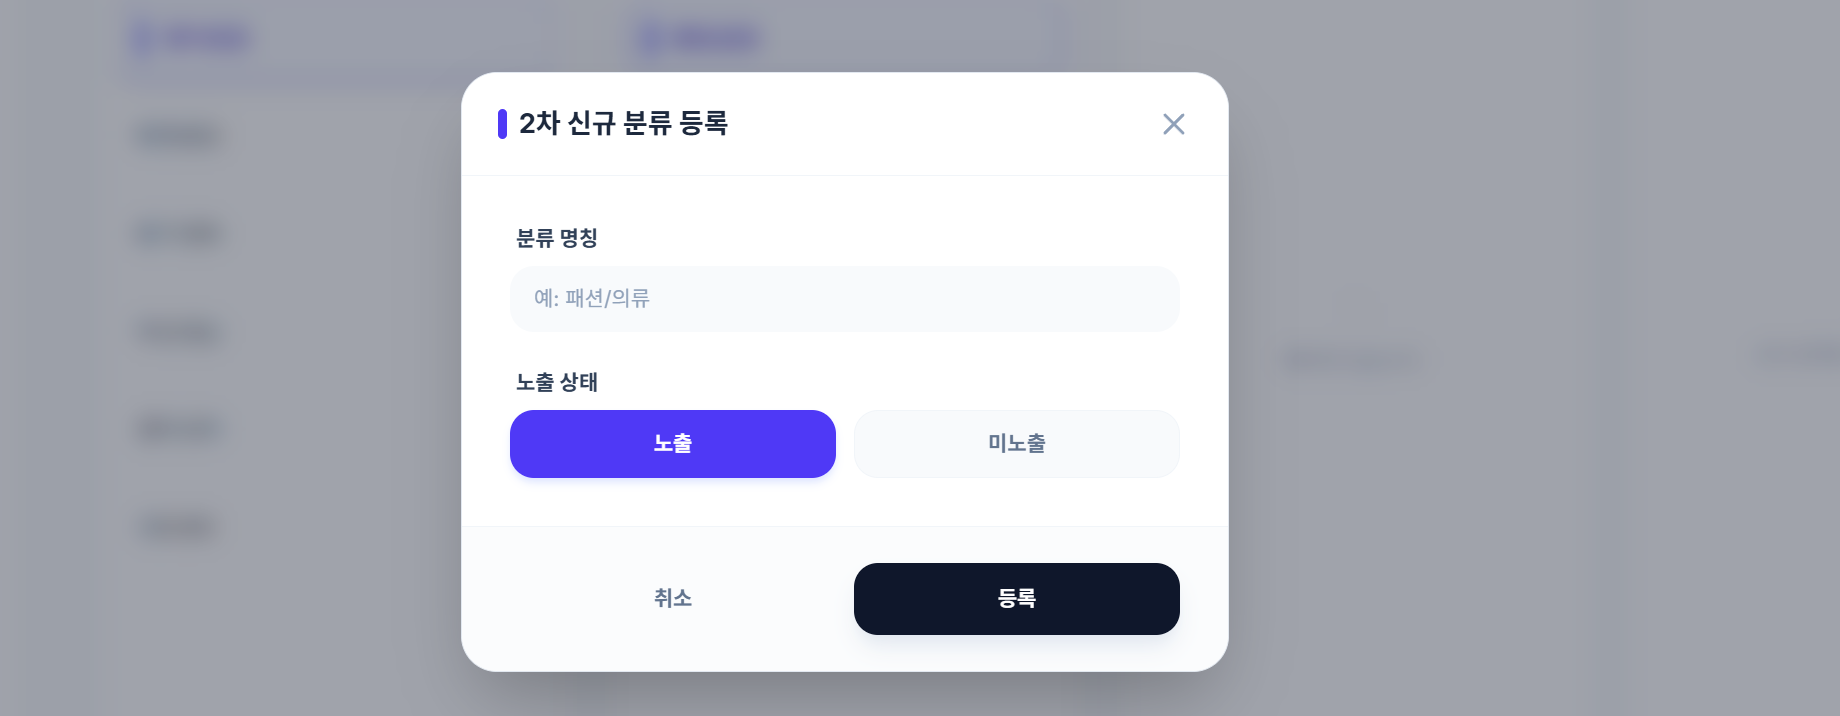Click the X icon to dismiss the modal
Viewport: 1840px width, 716px height.
coord(1173,124)
